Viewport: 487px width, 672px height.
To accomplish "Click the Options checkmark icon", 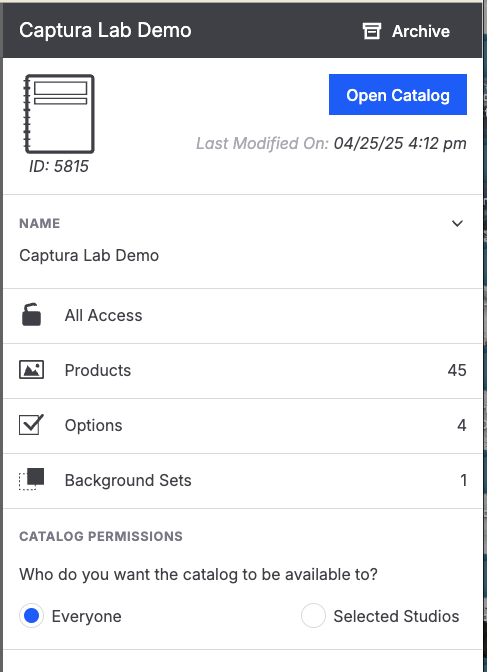I will (x=31, y=425).
